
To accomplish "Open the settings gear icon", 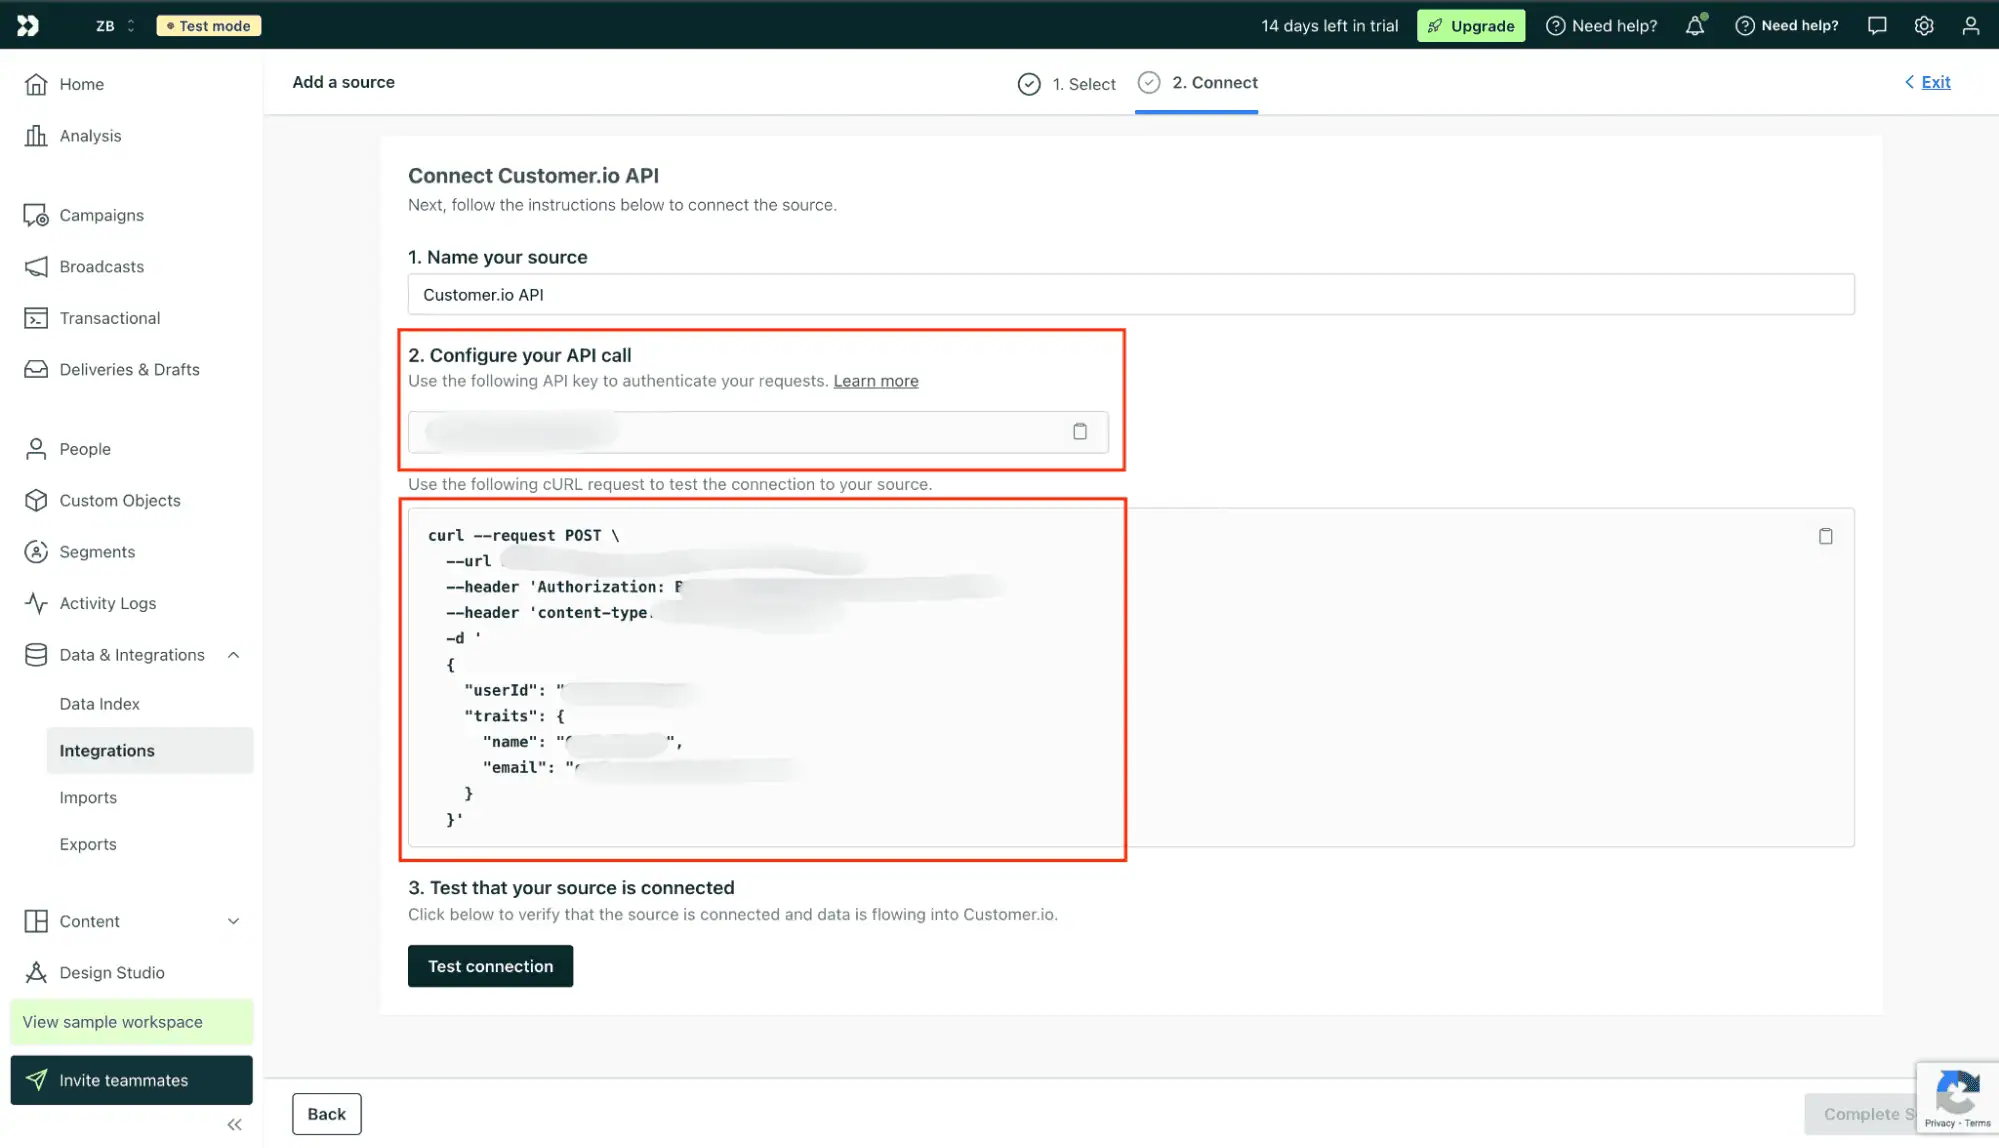I will tap(1922, 25).
